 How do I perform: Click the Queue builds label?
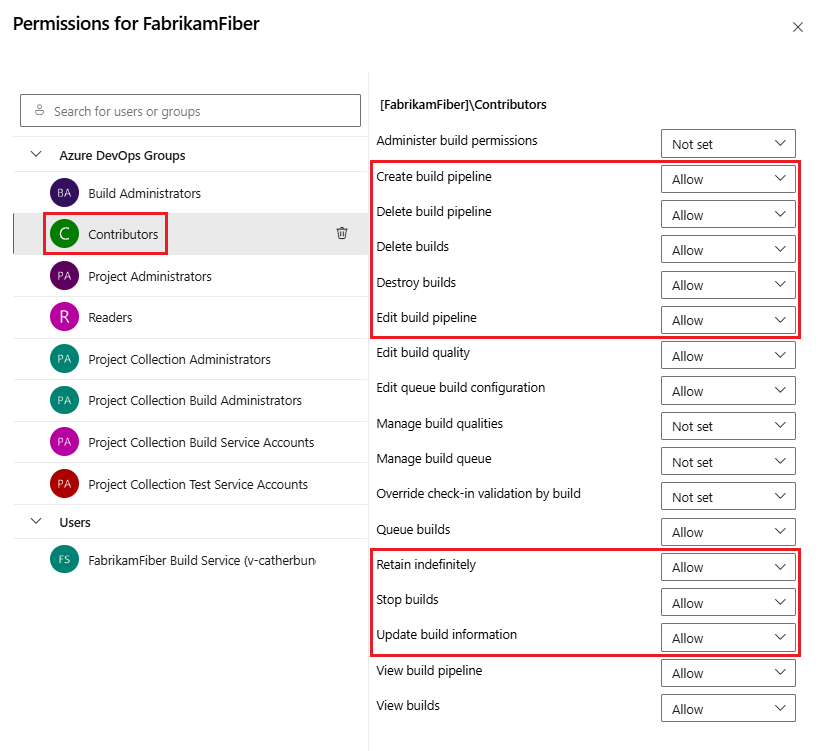click(413, 529)
